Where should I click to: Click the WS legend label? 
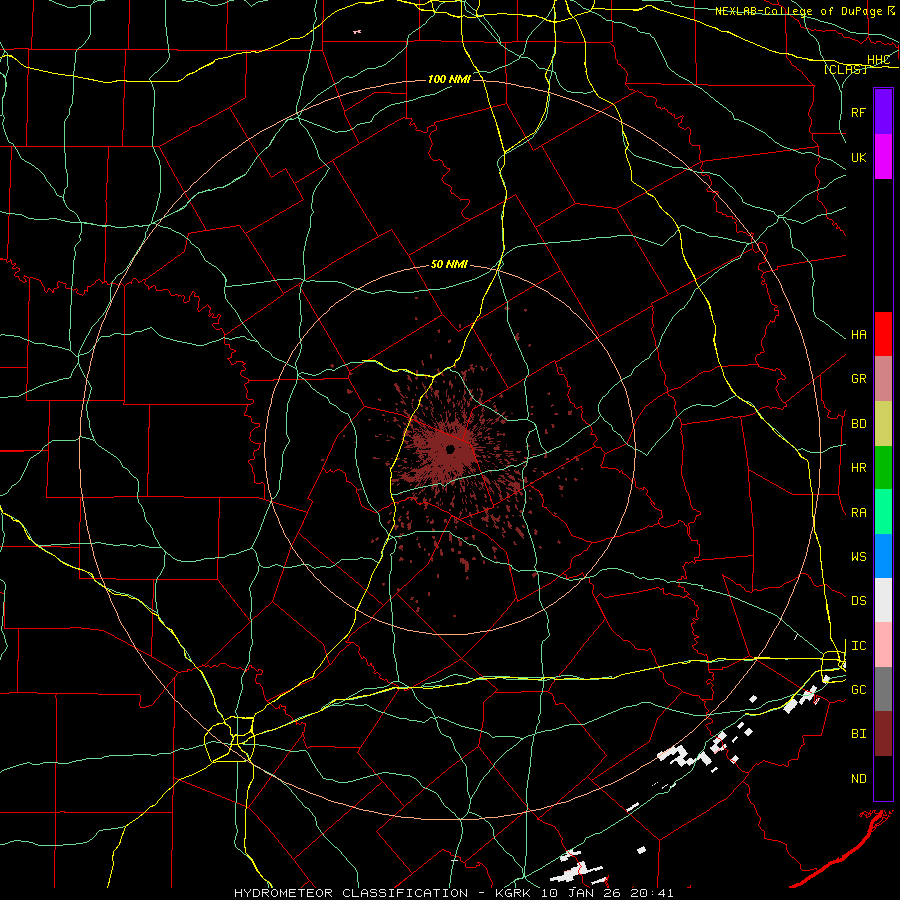point(858,557)
